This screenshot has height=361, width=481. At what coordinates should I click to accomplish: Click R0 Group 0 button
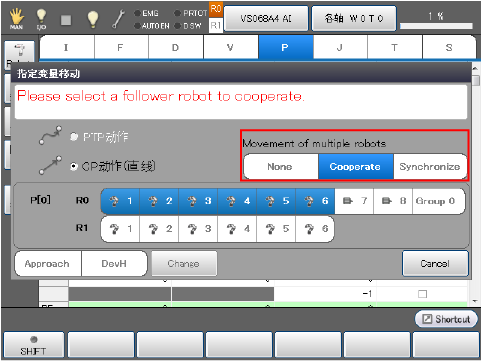click(439, 201)
